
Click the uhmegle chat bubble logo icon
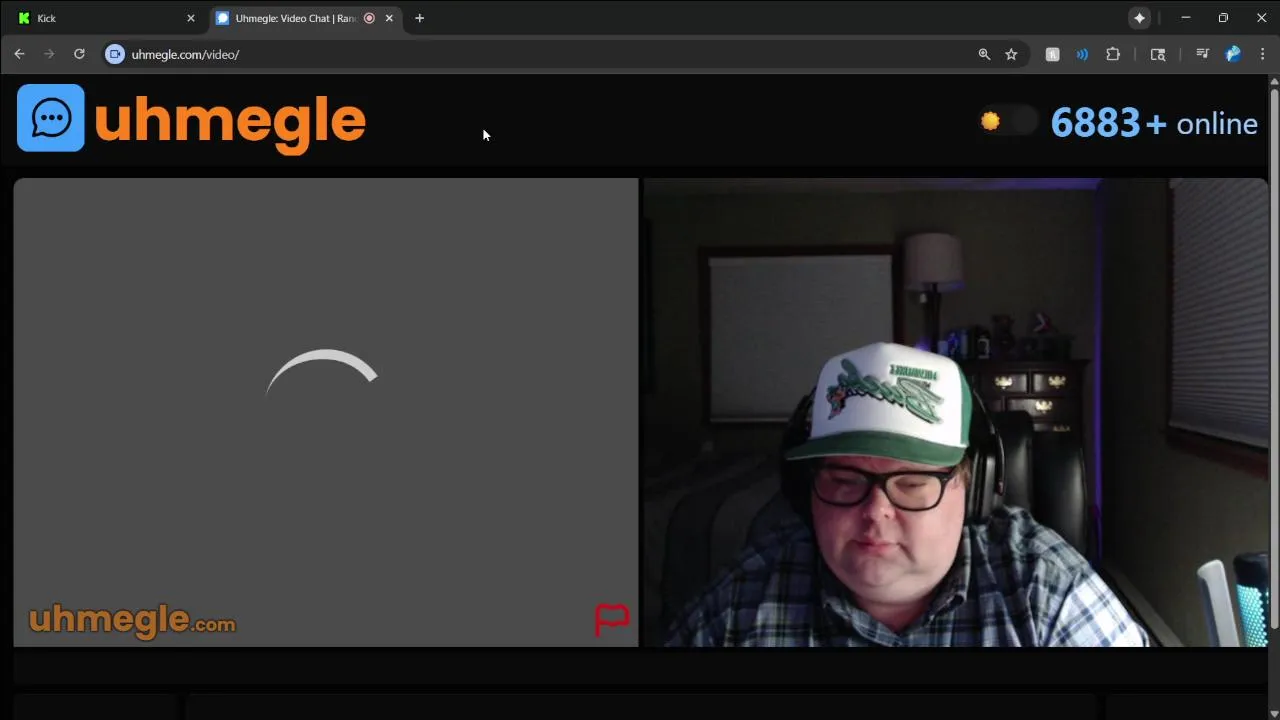[x=51, y=118]
